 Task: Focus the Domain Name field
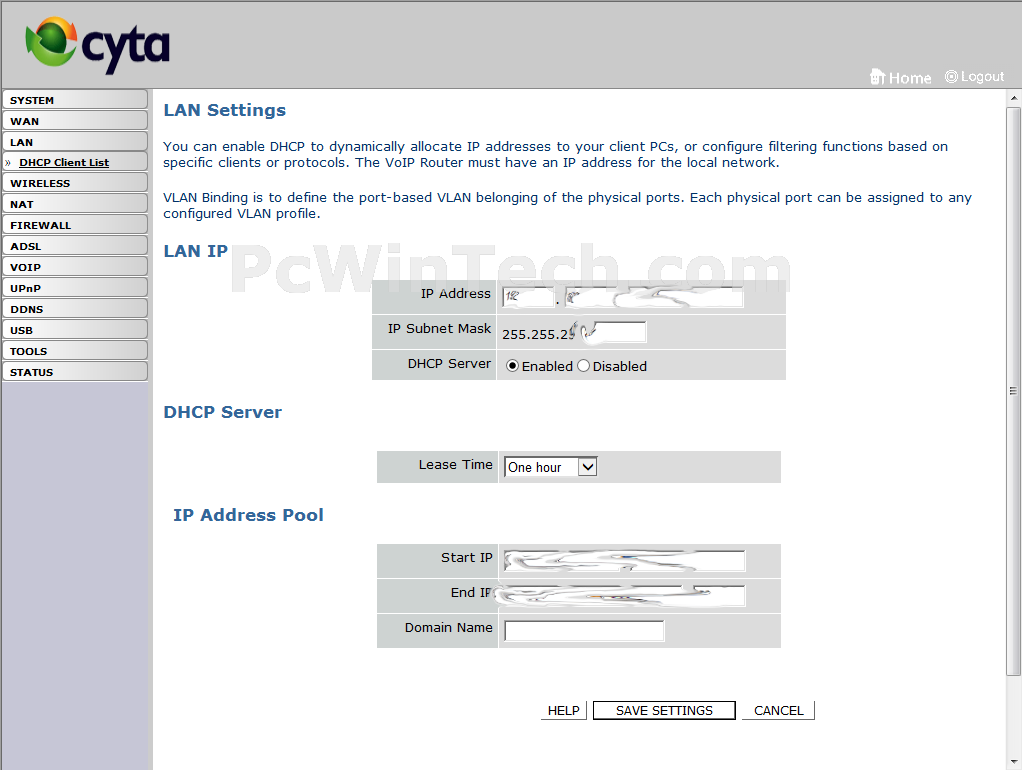tap(584, 630)
